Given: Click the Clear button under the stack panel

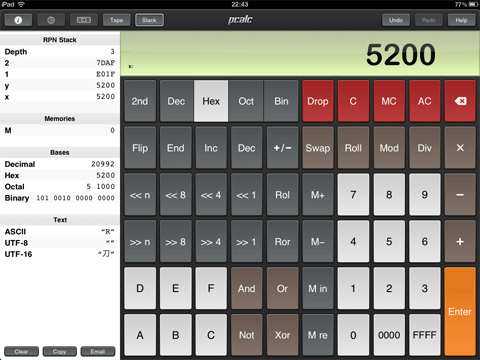Looking at the screenshot, I should pos(21,351).
